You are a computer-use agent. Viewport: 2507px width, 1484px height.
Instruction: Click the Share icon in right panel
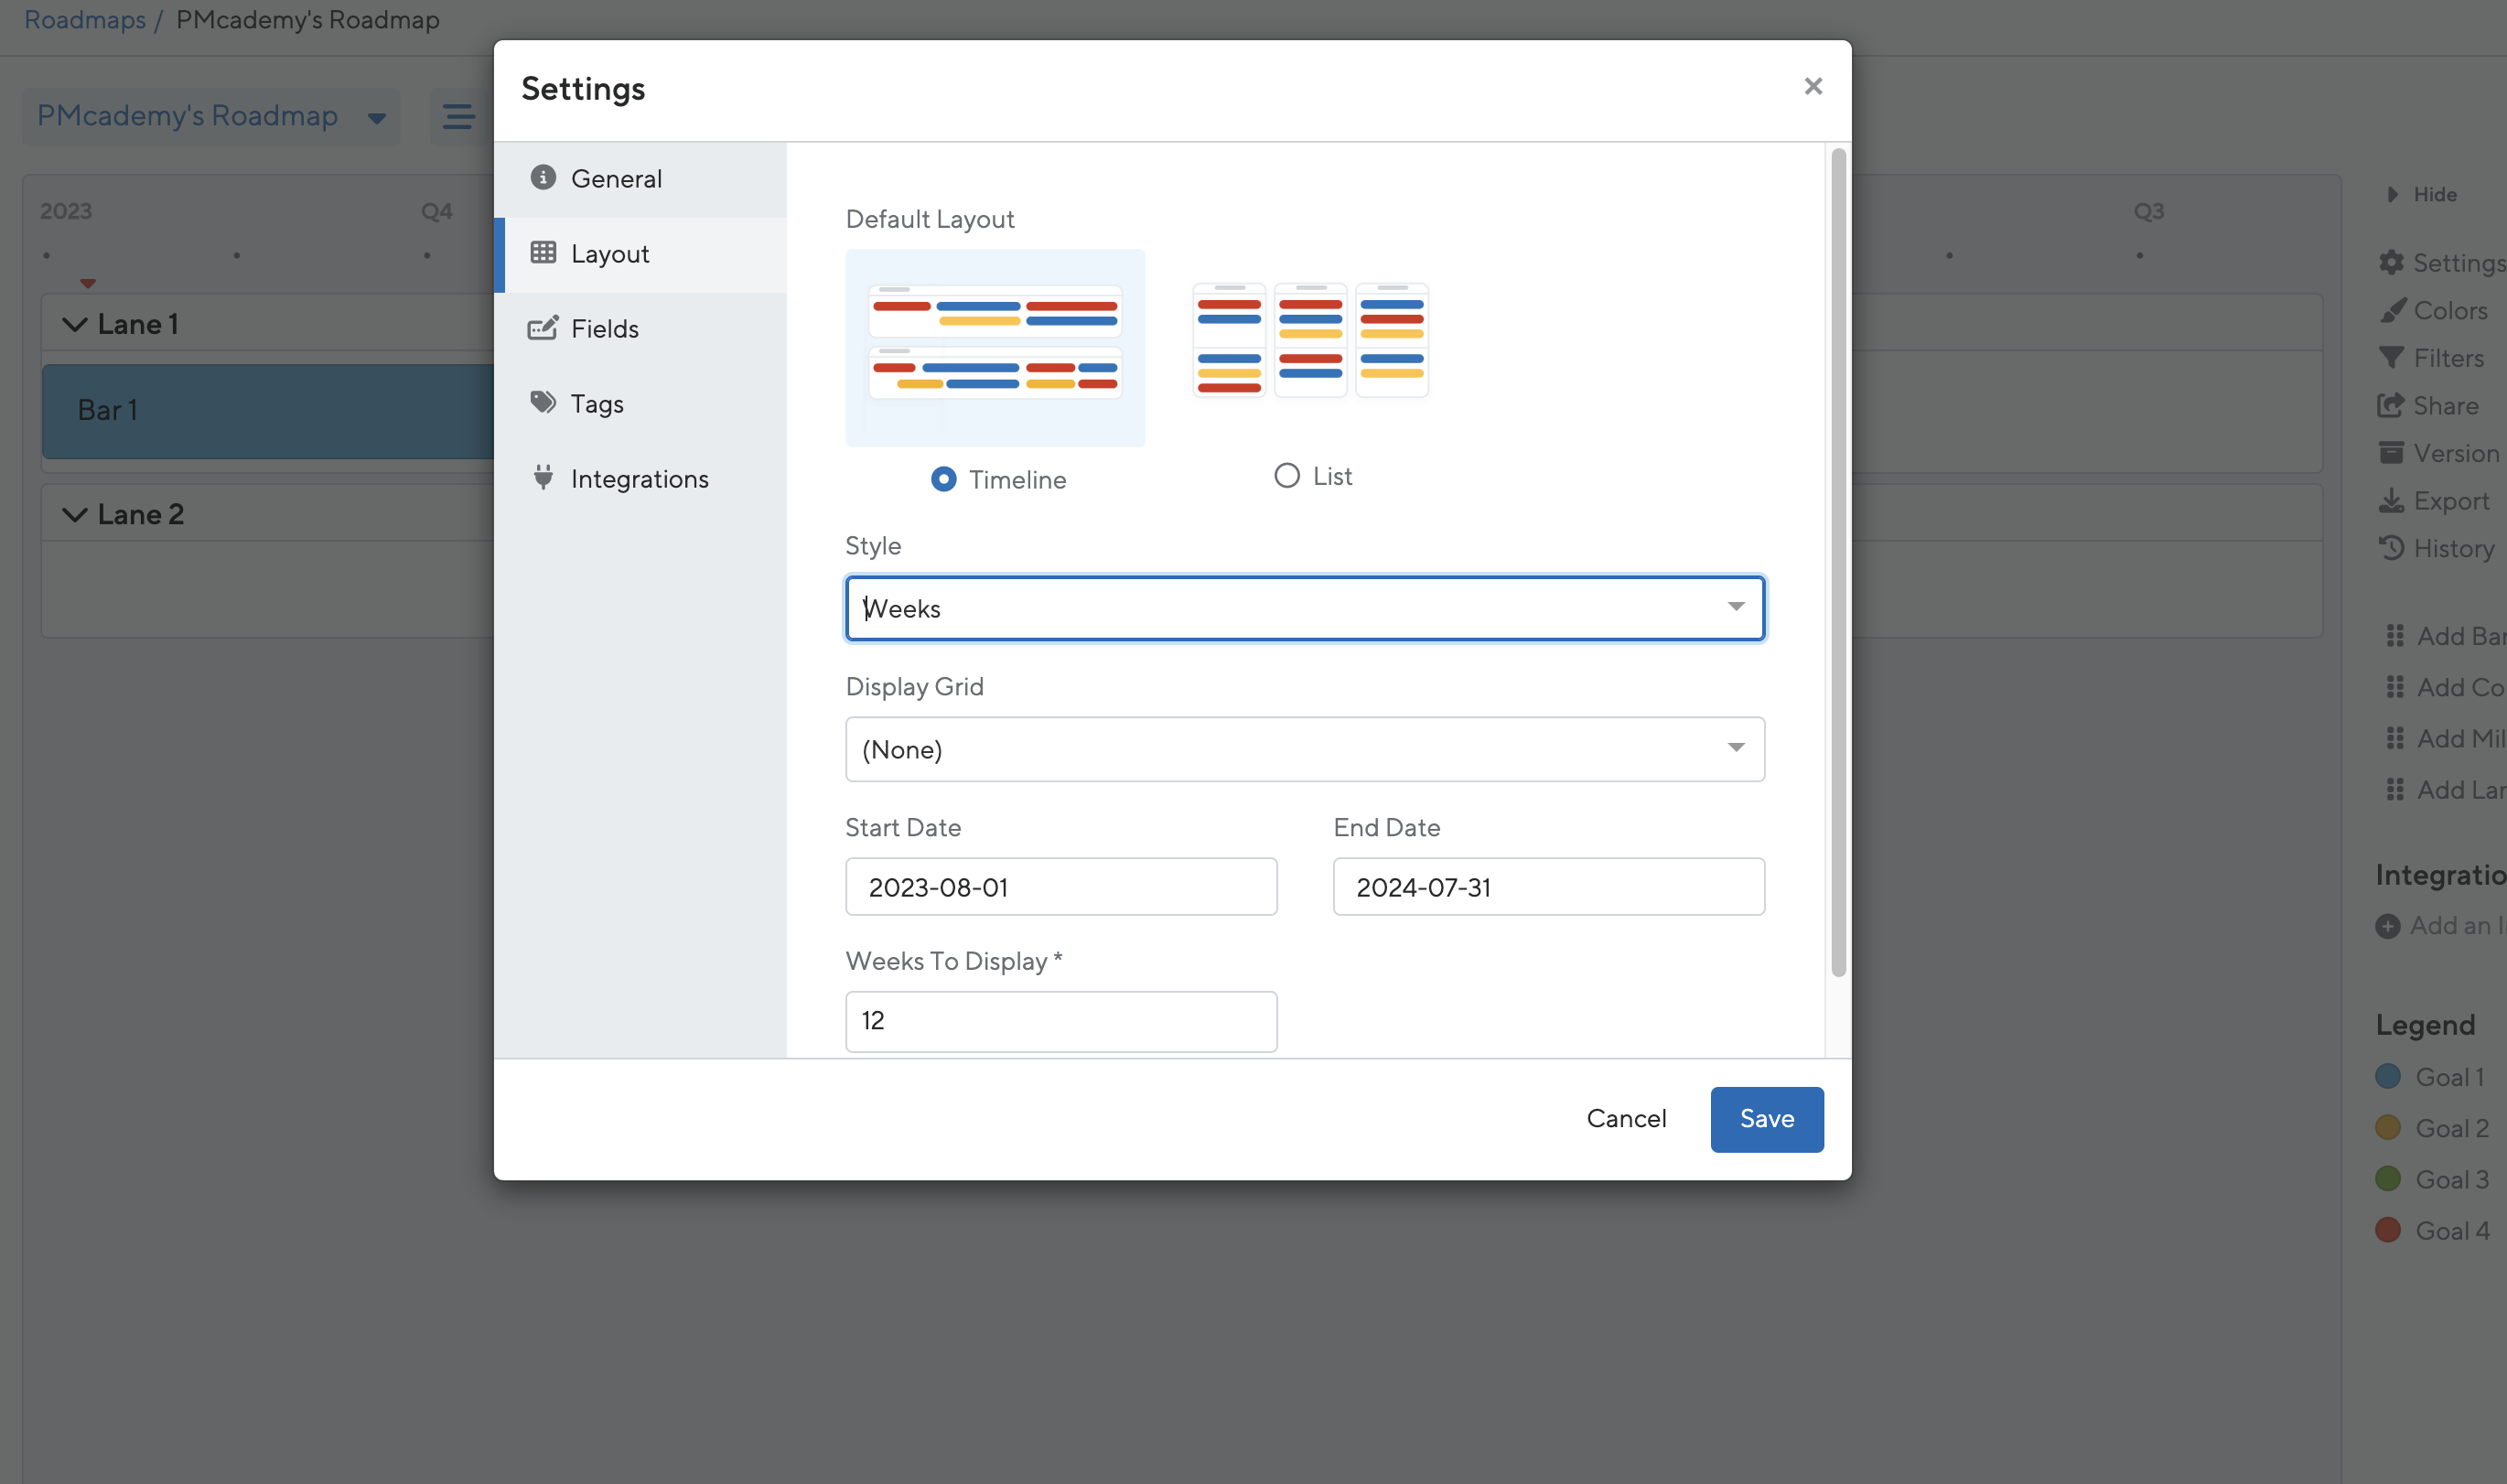[x=2391, y=405]
